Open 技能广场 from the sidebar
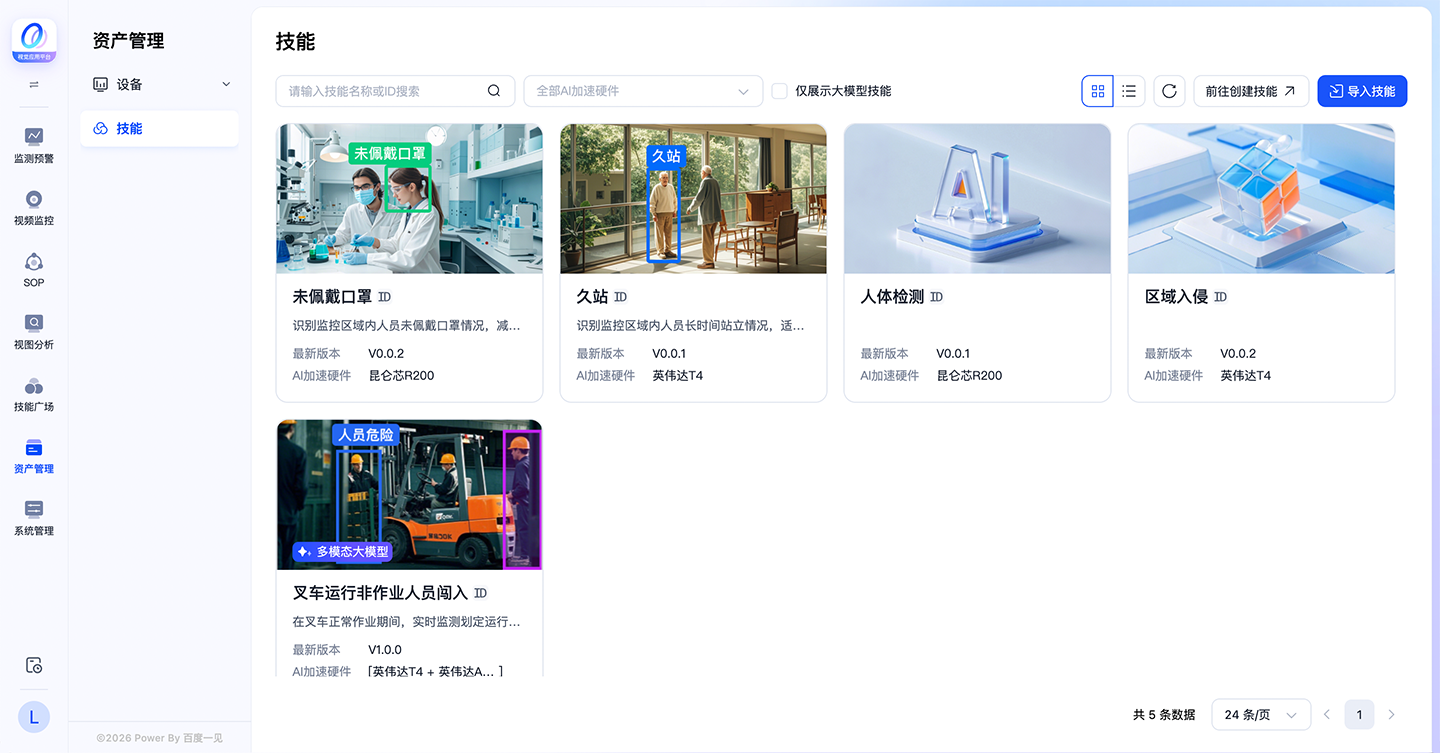 click(34, 393)
